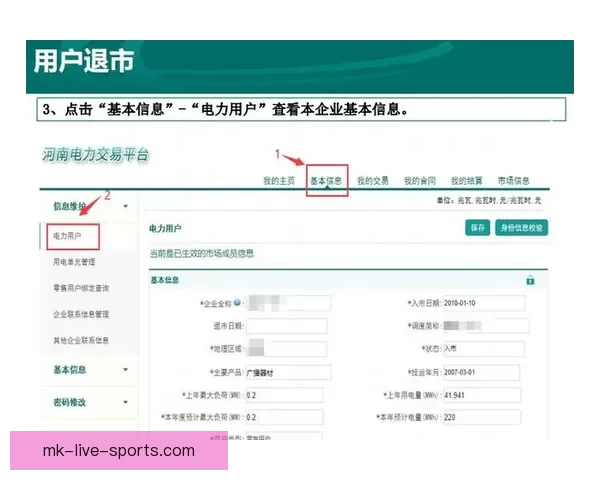600x480 pixels.
Task: Click the 调度简称 field
Action: point(486,326)
